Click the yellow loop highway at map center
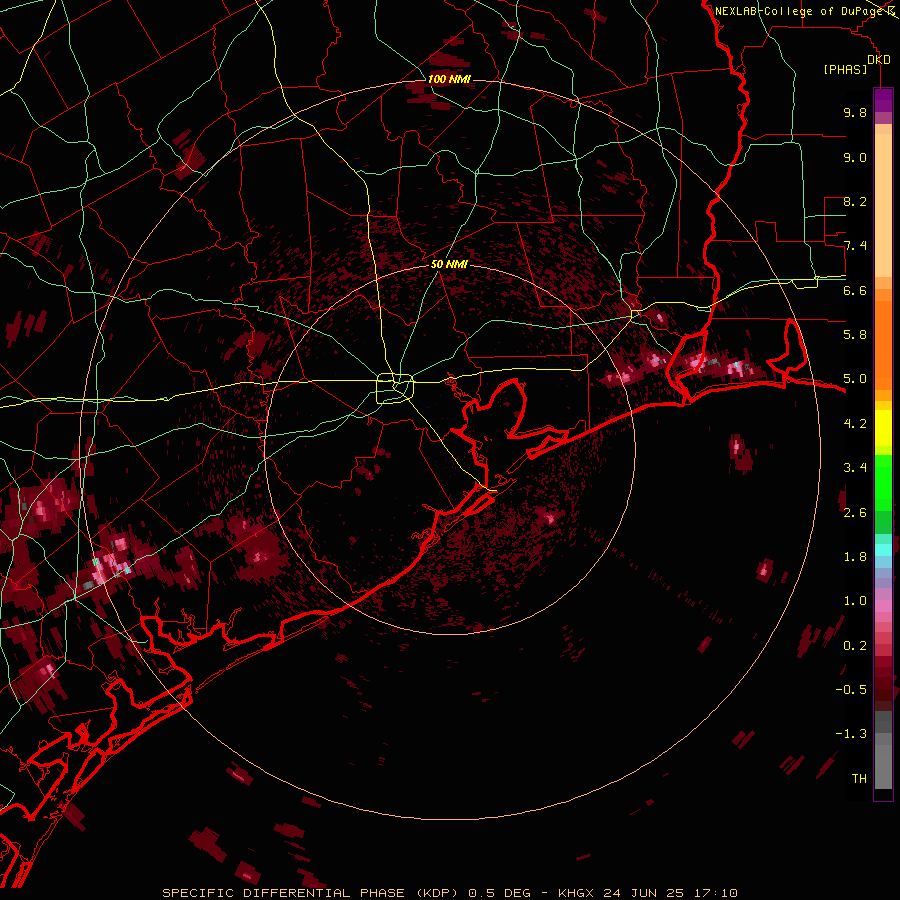This screenshot has width=900, height=900. (x=395, y=388)
